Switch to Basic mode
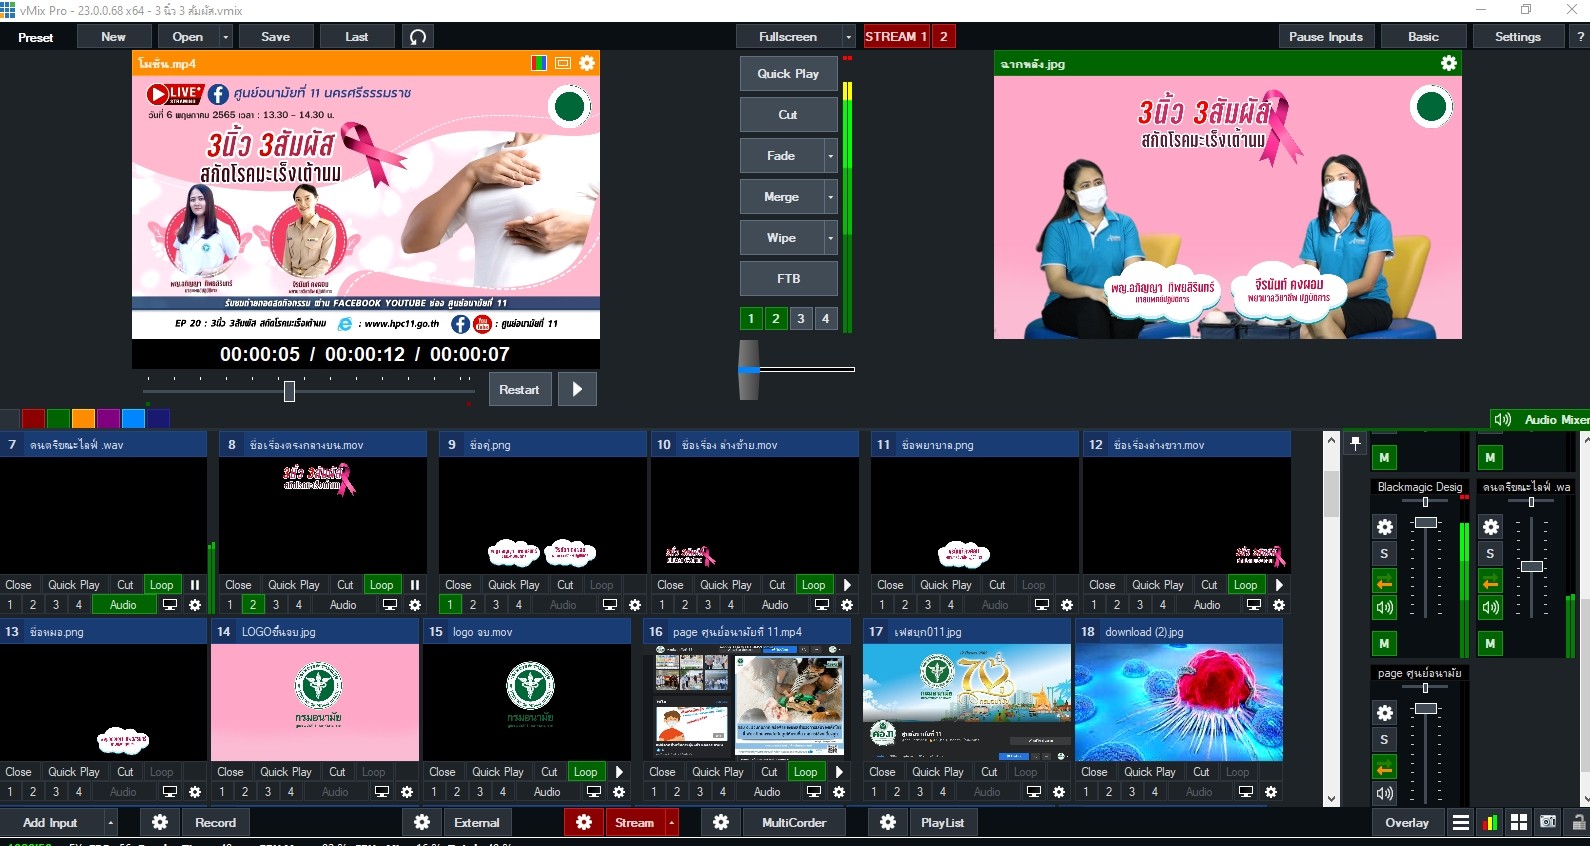This screenshot has width=1590, height=846. tap(1424, 37)
